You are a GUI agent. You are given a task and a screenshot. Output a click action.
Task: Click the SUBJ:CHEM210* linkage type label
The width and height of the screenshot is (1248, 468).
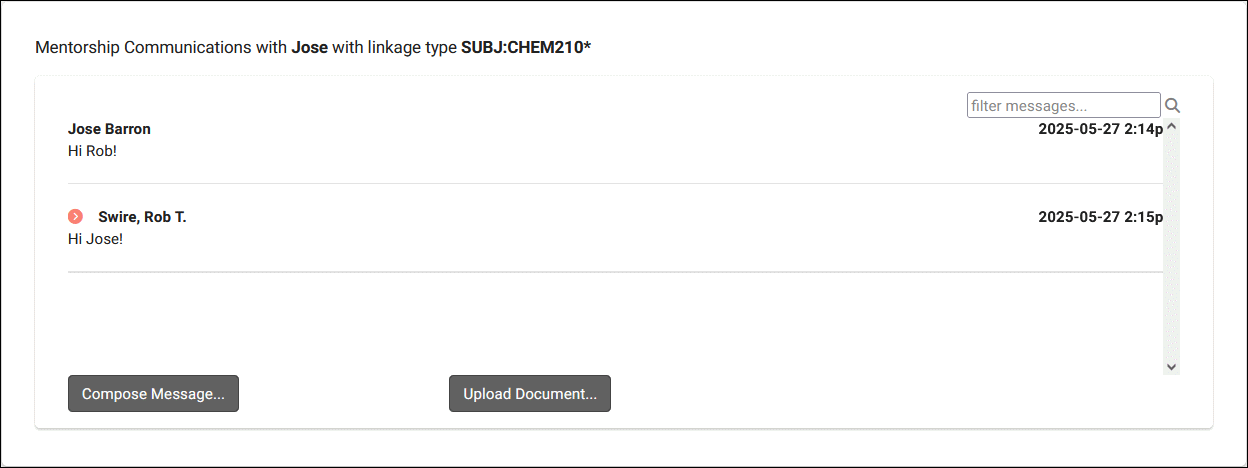pos(525,47)
